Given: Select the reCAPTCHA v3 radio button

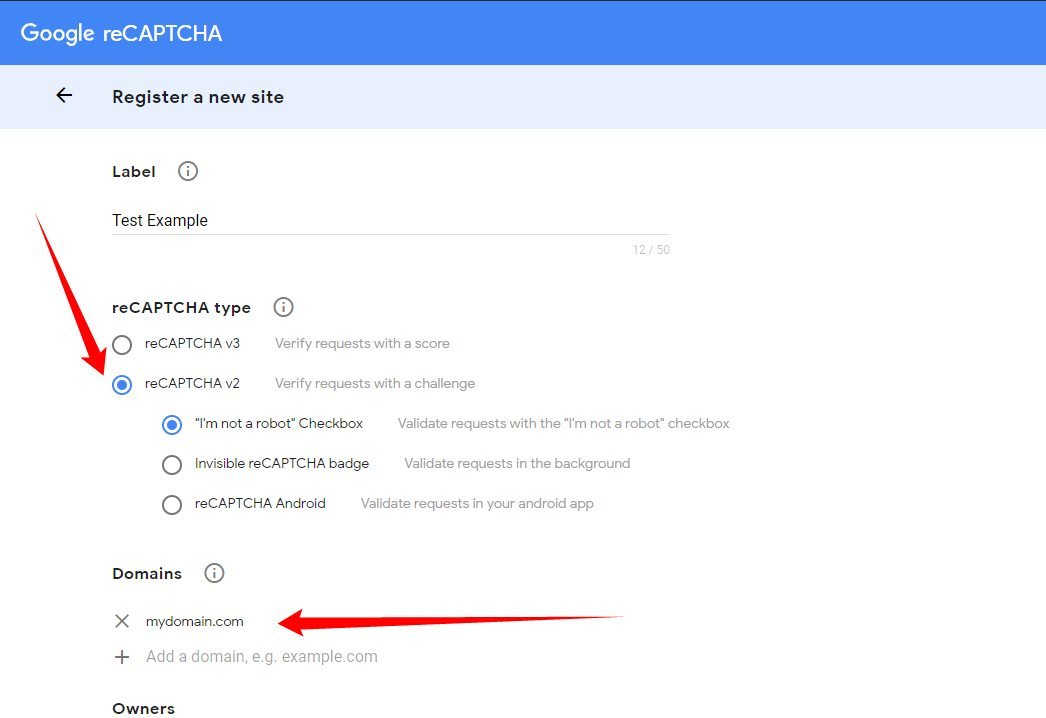Looking at the screenshot, I should (x=122, y=345).
